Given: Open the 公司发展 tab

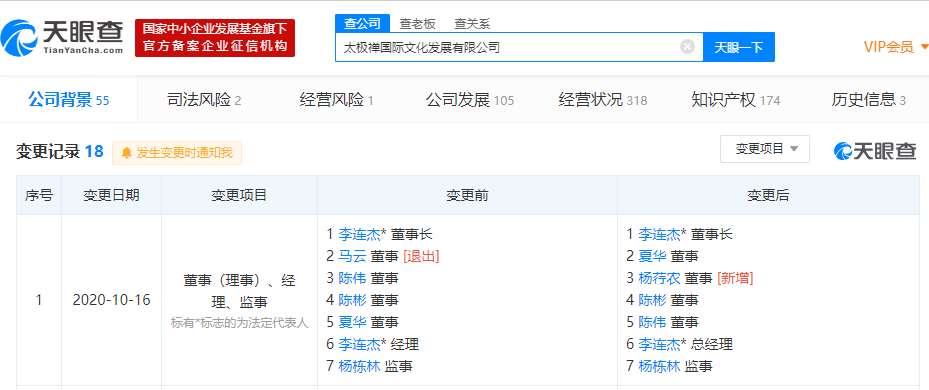Looking at the screenshot, I should (x=470, y=100).
